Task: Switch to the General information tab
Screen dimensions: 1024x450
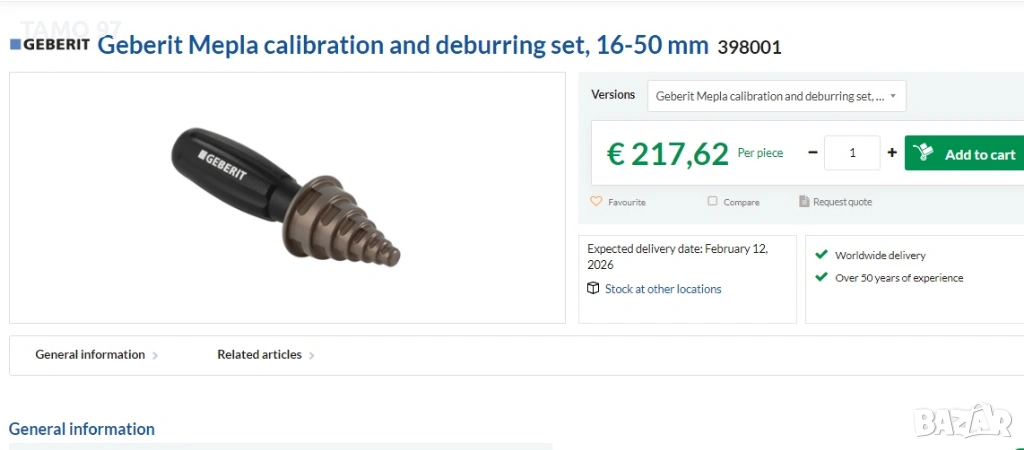Action: pyautogui.click(x=90, y=355)
